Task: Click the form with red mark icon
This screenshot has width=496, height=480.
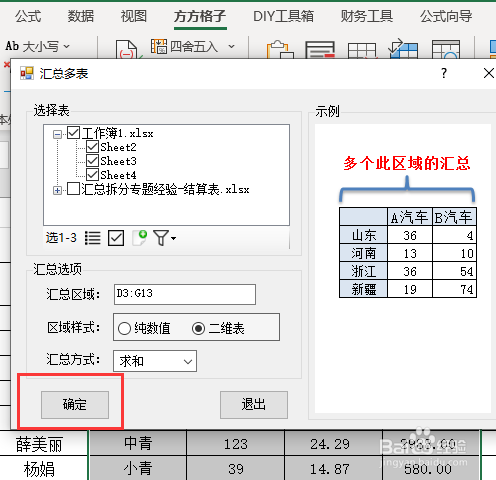Action: 320,50
